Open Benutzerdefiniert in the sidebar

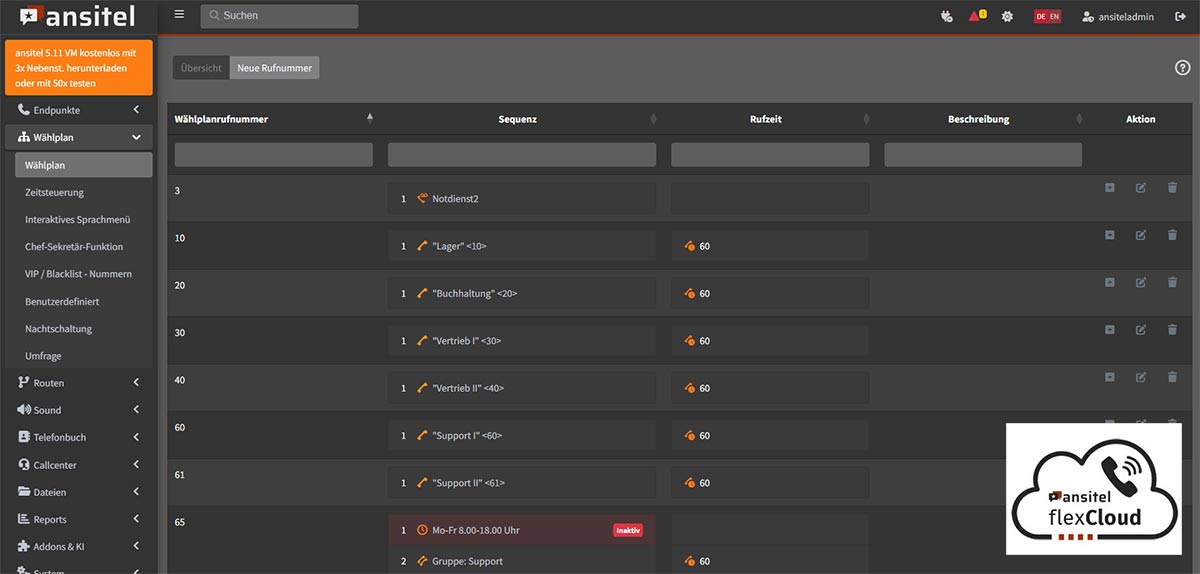tap(84, 301)
